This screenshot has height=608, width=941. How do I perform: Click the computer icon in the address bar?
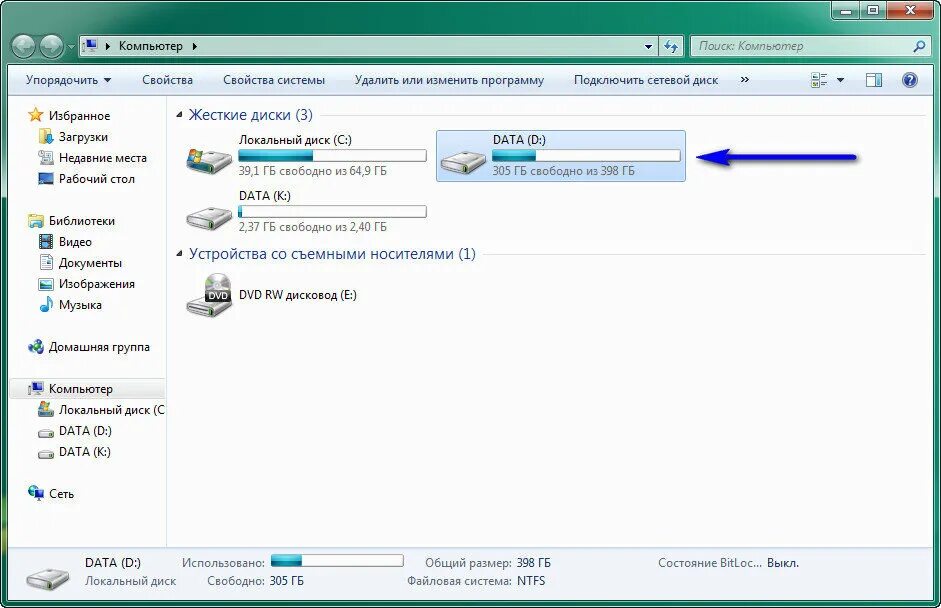pyautogui.click(x=90, y=46)
